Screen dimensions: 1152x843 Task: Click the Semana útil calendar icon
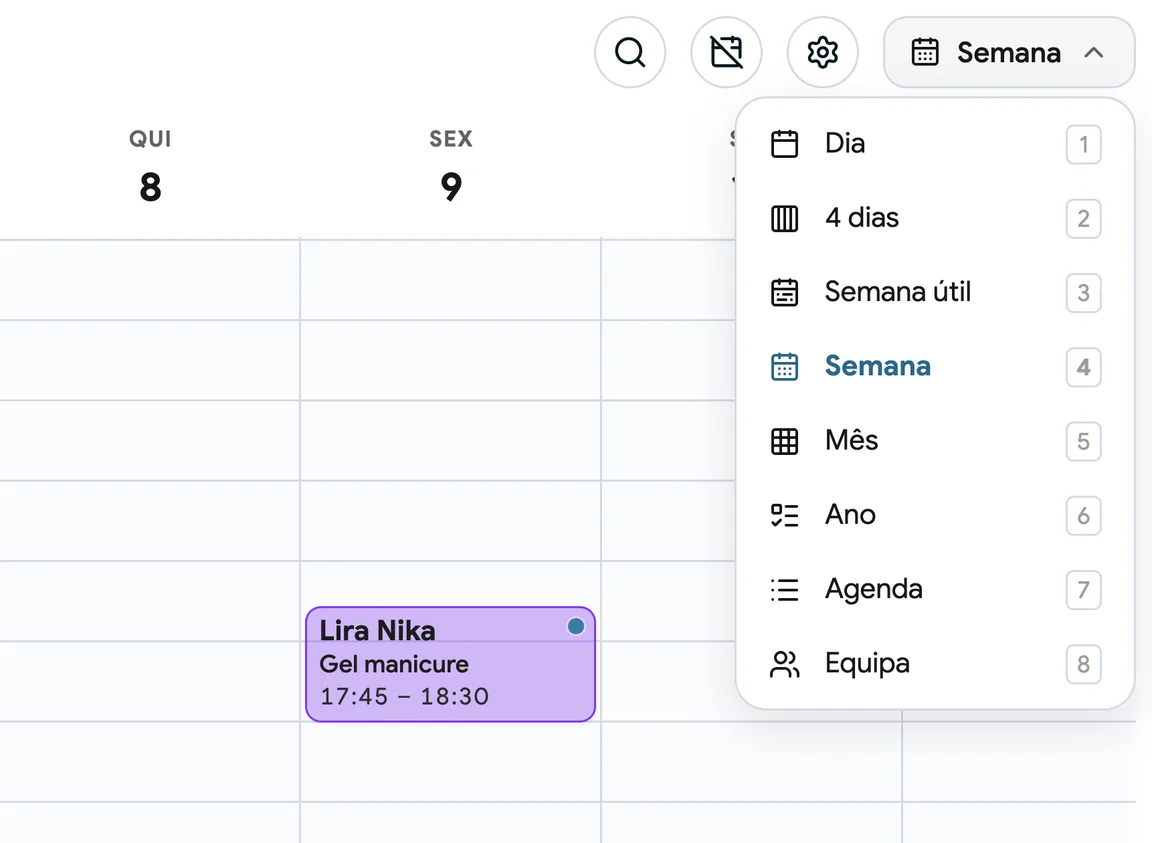coord(784,293)
